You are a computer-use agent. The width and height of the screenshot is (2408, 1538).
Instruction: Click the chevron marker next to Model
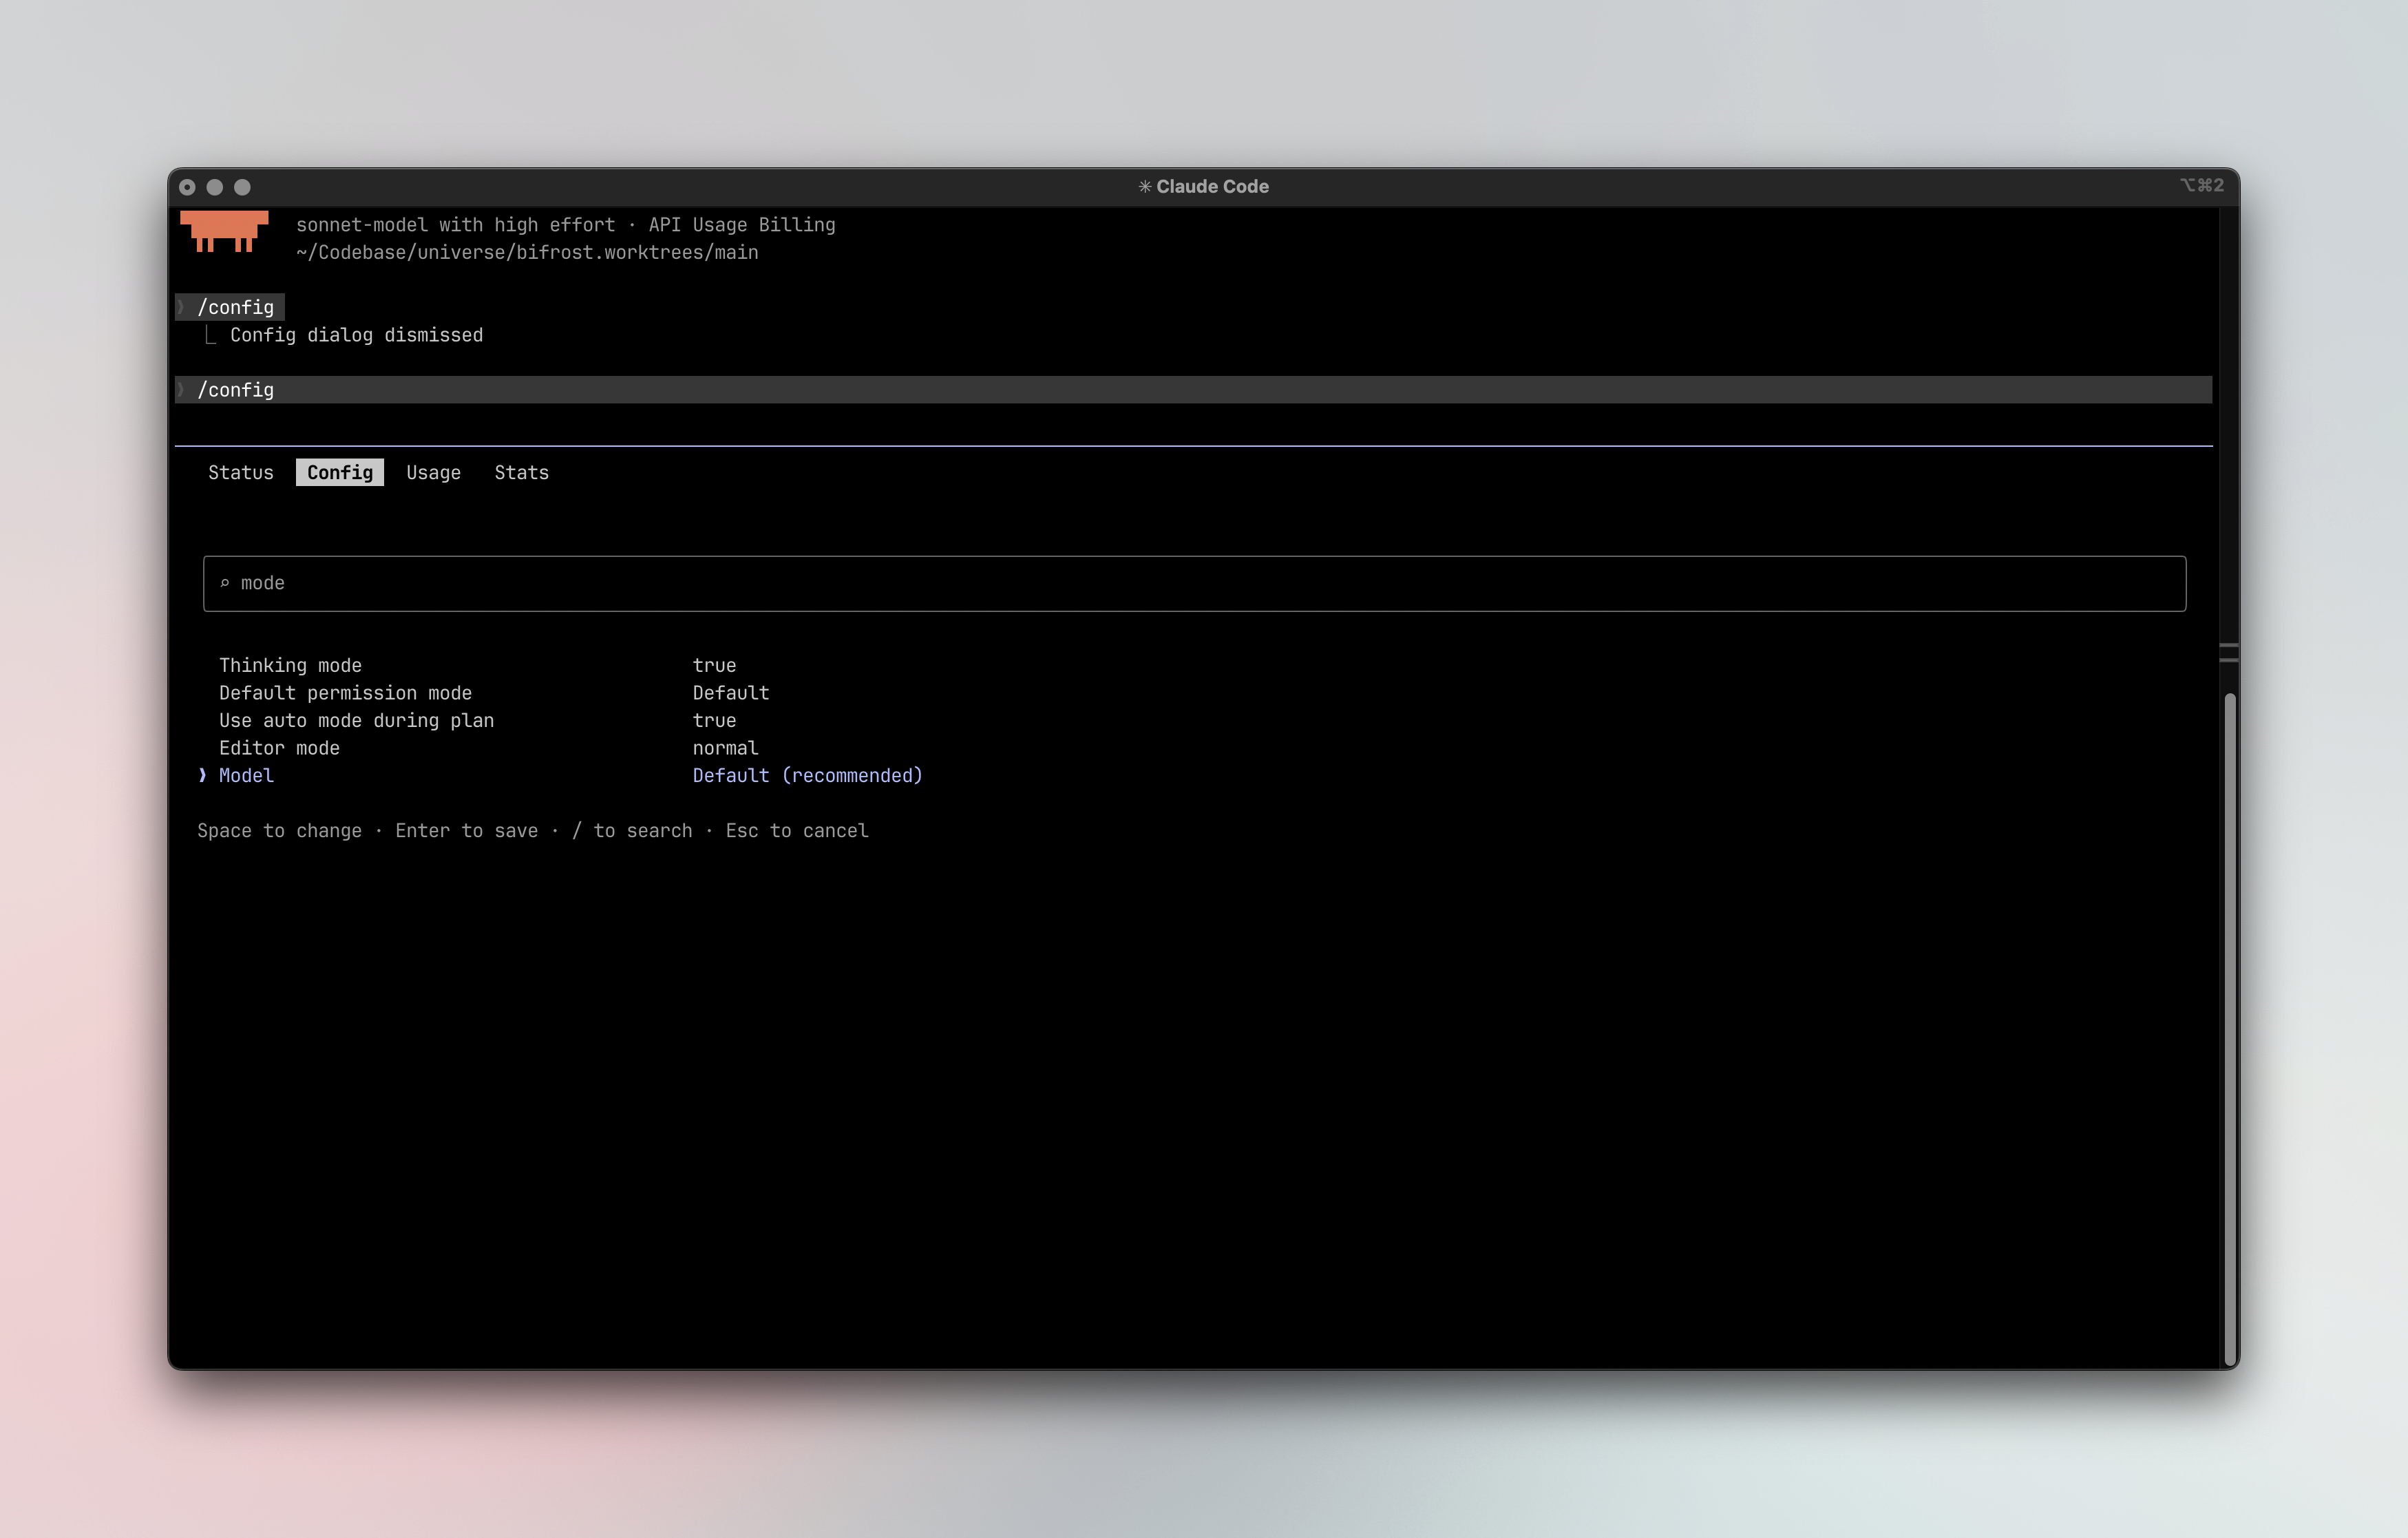coord(202,775)
